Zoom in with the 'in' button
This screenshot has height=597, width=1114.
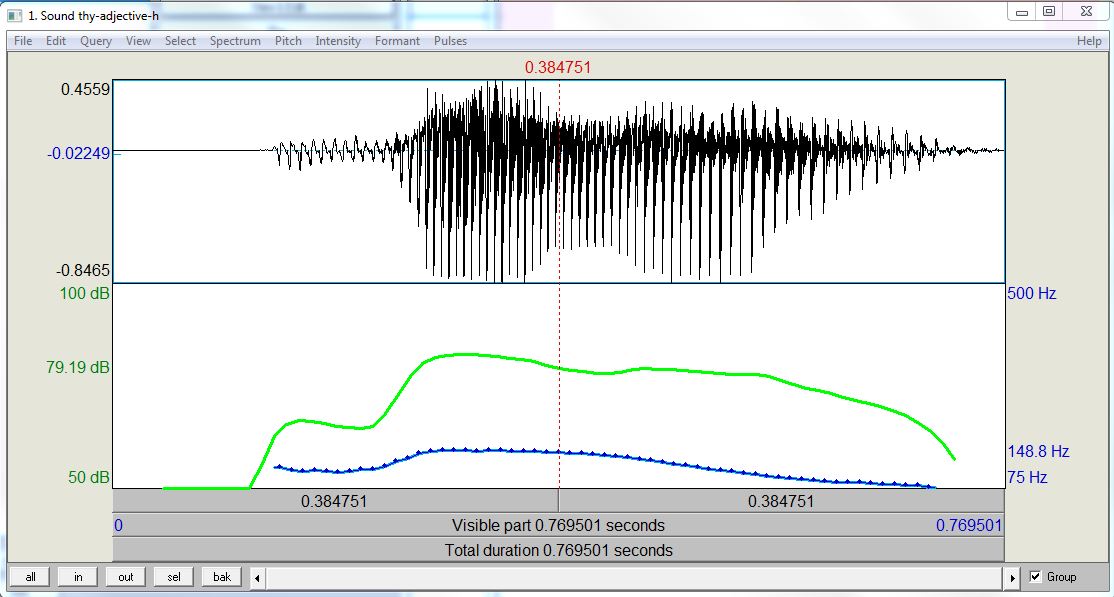pyautogui.click(x=78, y=576)
